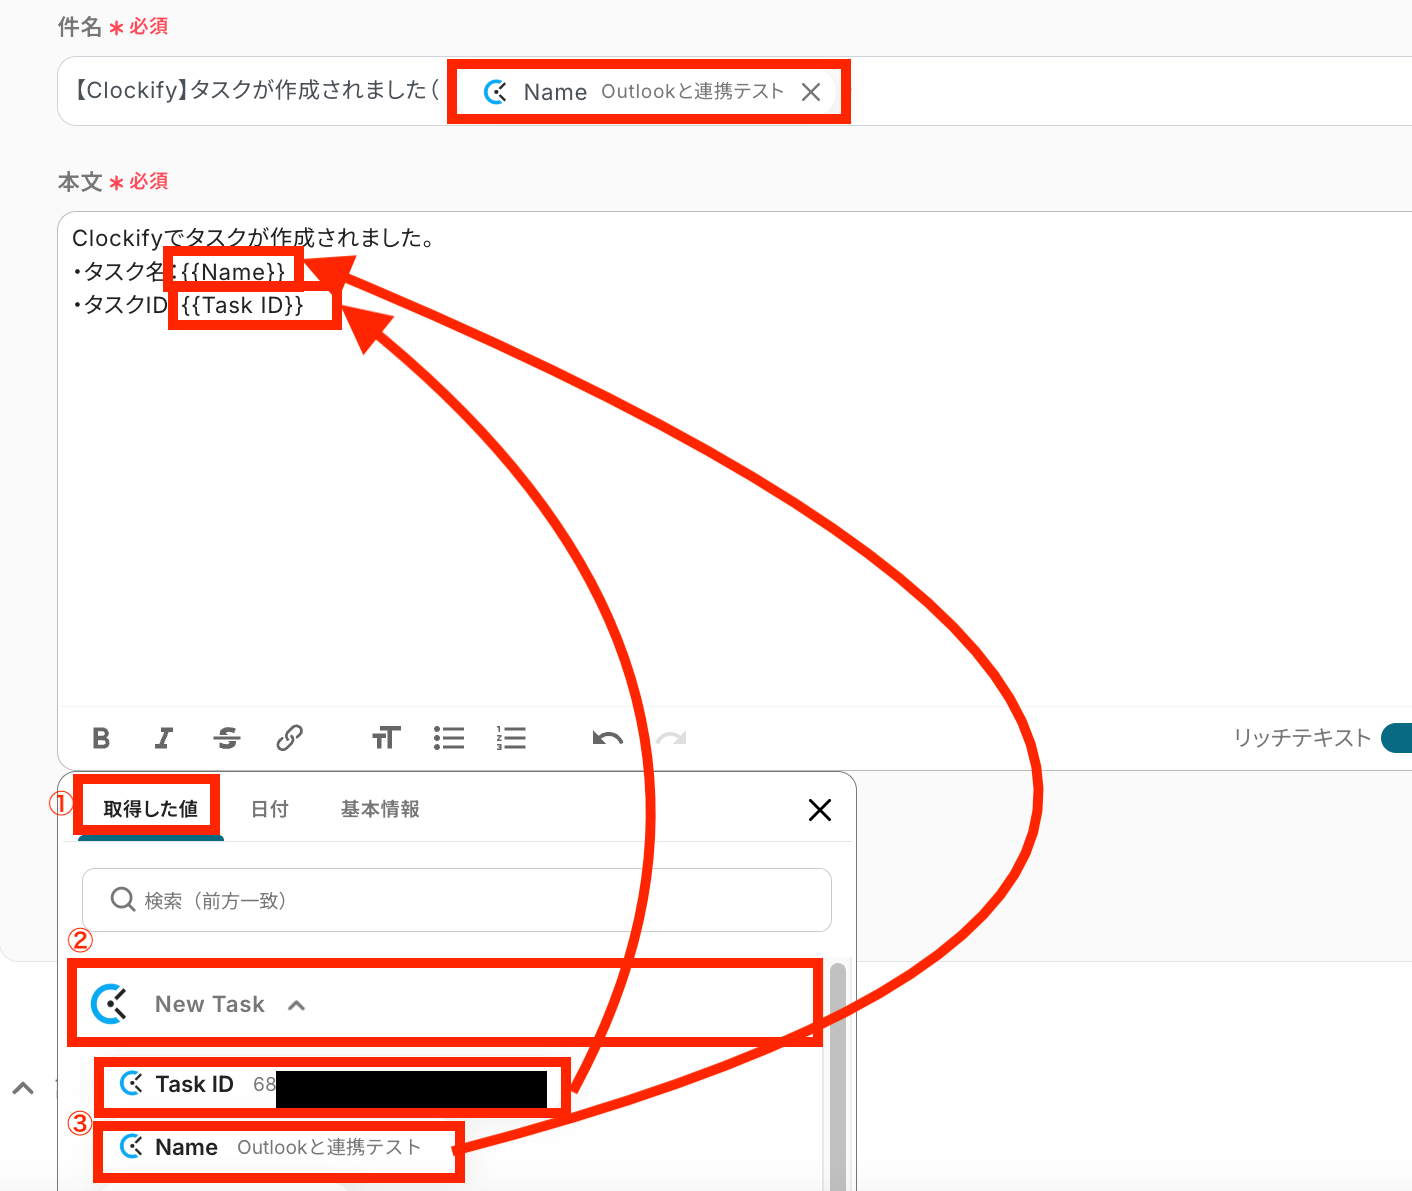Select the Task ID value item

333,1085
